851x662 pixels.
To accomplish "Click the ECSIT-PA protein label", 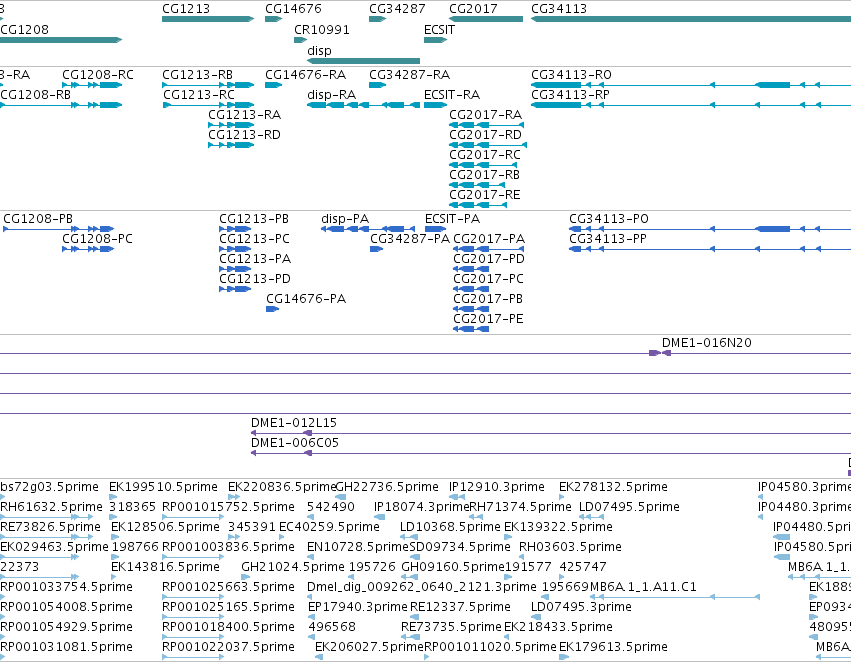I will coord(453,219).
